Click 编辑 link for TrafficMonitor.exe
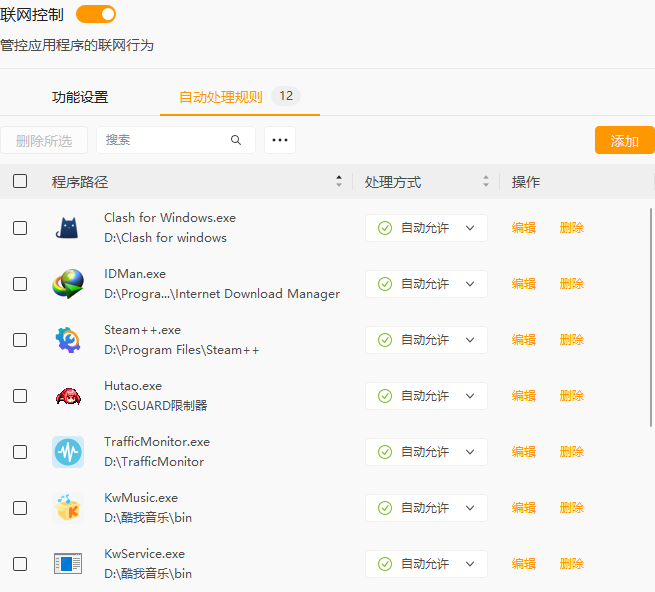The image size is (655, 592). (524, 452)
